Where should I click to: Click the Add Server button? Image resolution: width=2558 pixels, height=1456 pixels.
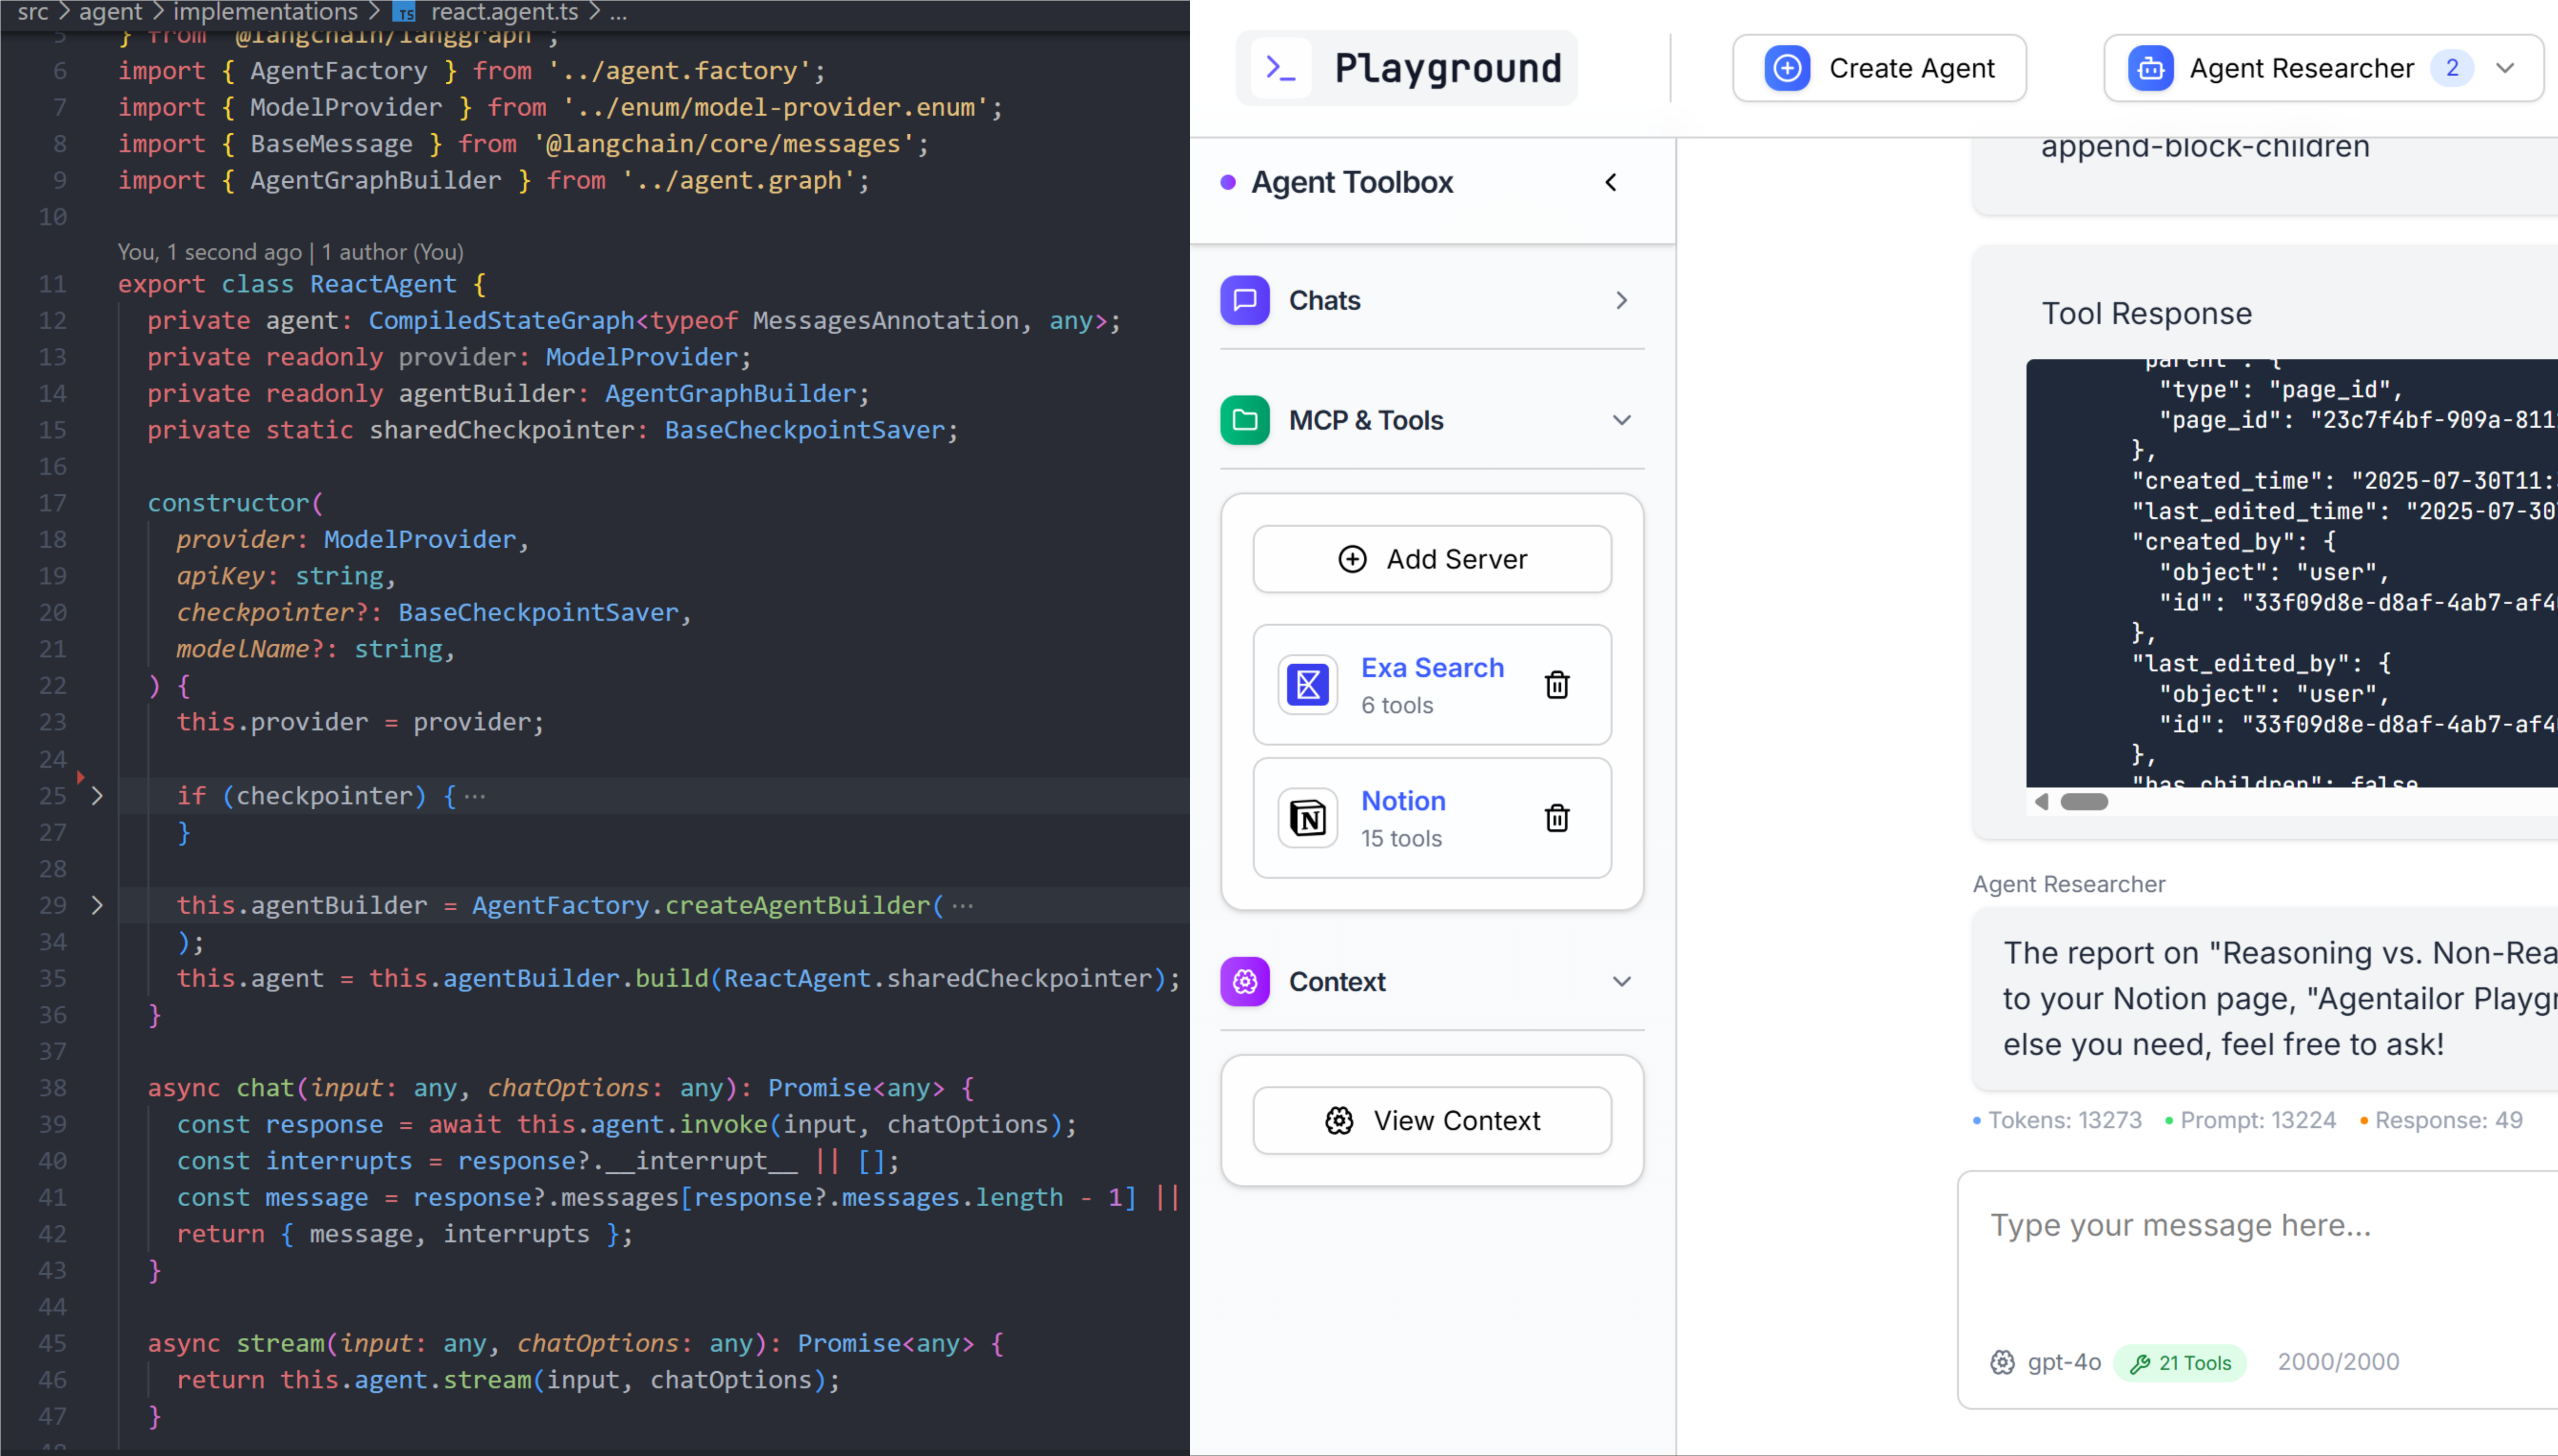(x=1432, y=559)
